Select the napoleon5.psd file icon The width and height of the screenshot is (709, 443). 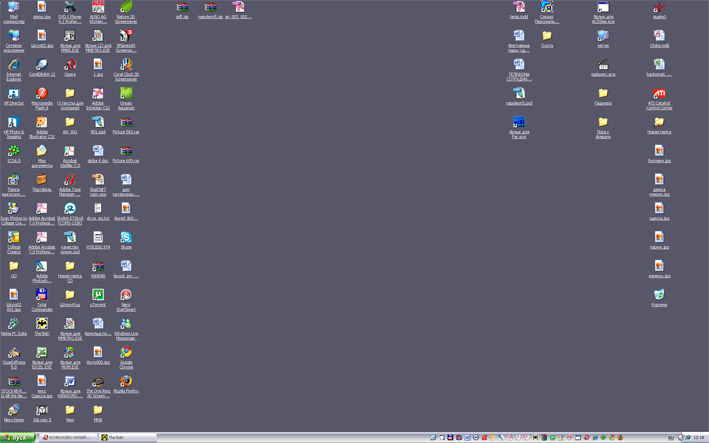[519, 94]
